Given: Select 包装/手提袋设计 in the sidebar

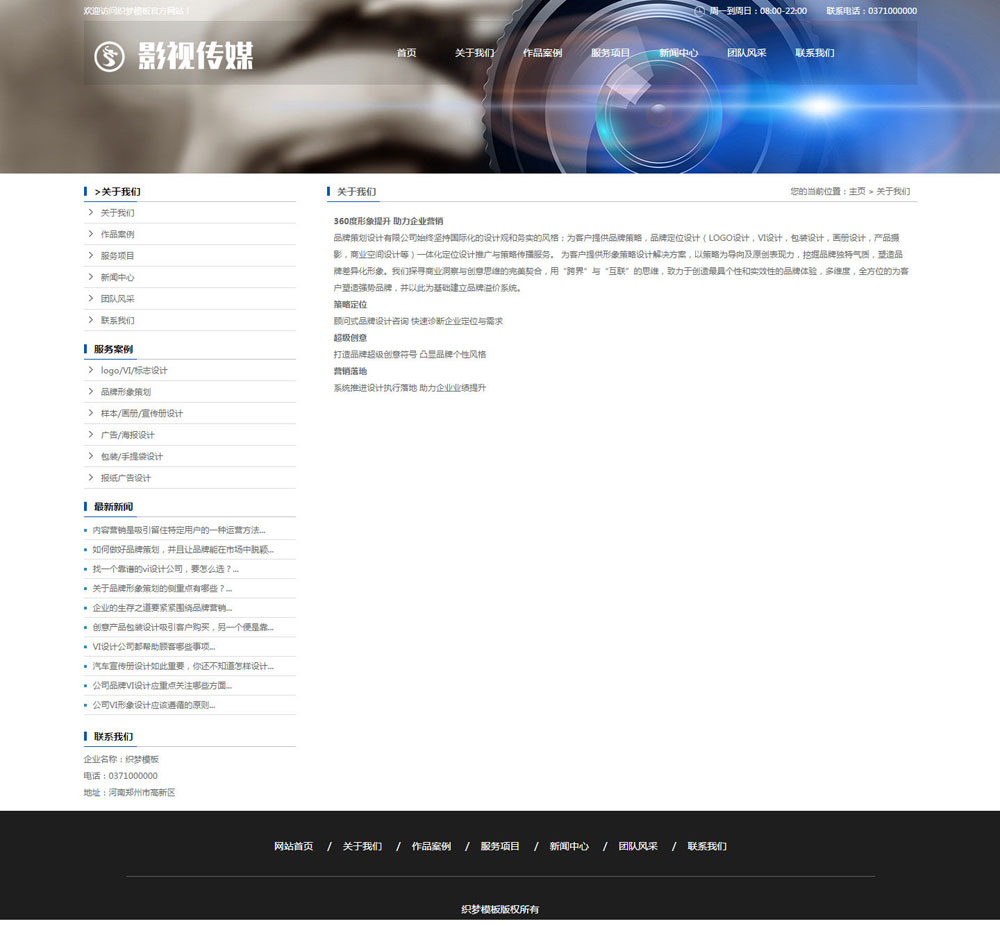Looking at the screenshot, I should tap(132, 457).
